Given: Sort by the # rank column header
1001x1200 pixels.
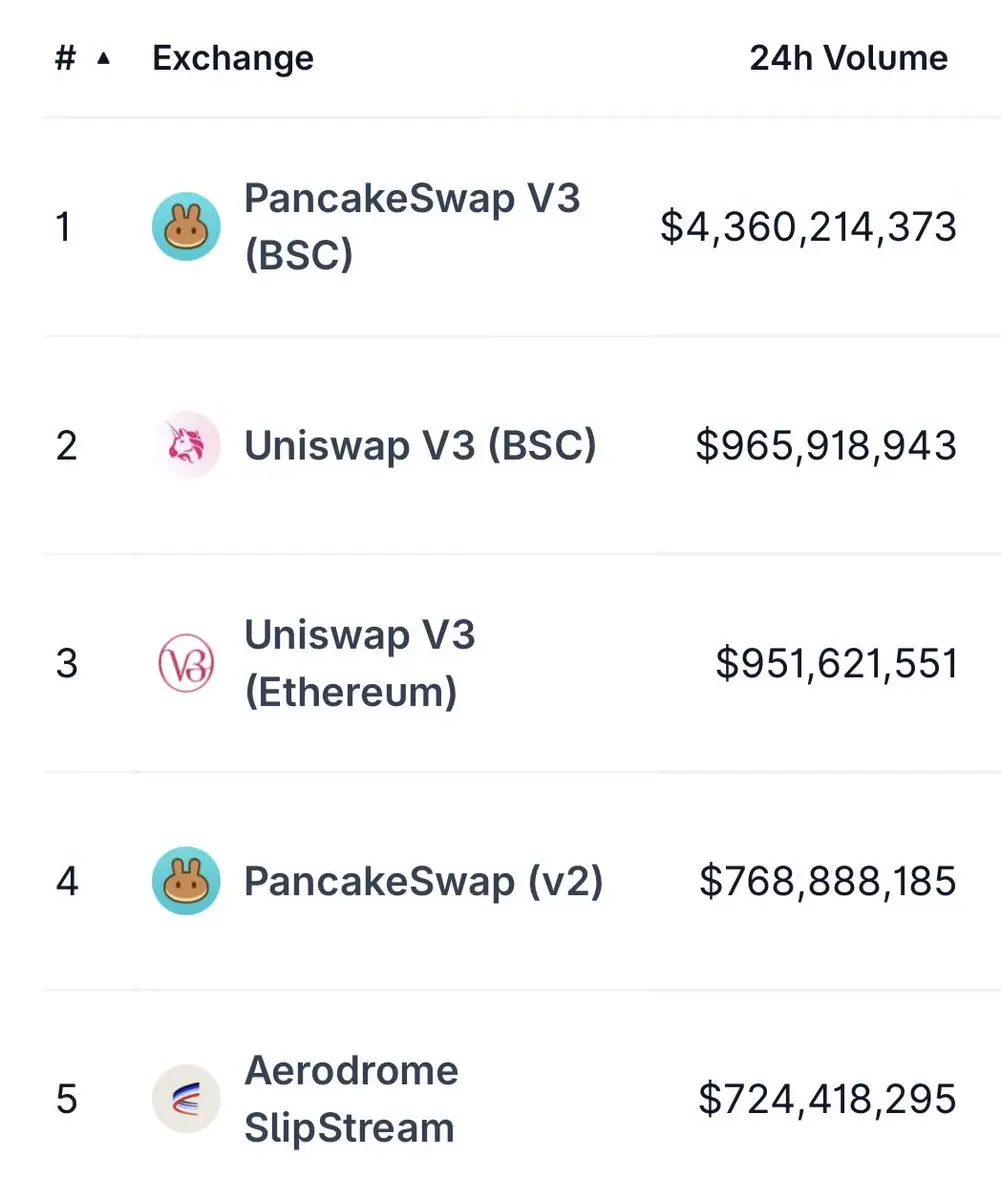Looking at the screenshot, I should (x=65, y=59).
